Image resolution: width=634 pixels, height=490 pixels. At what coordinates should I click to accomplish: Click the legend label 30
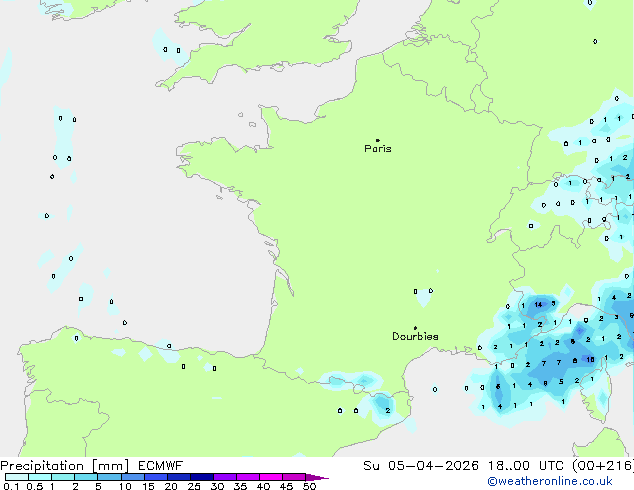pyautogui.click(x=217, y=486)
